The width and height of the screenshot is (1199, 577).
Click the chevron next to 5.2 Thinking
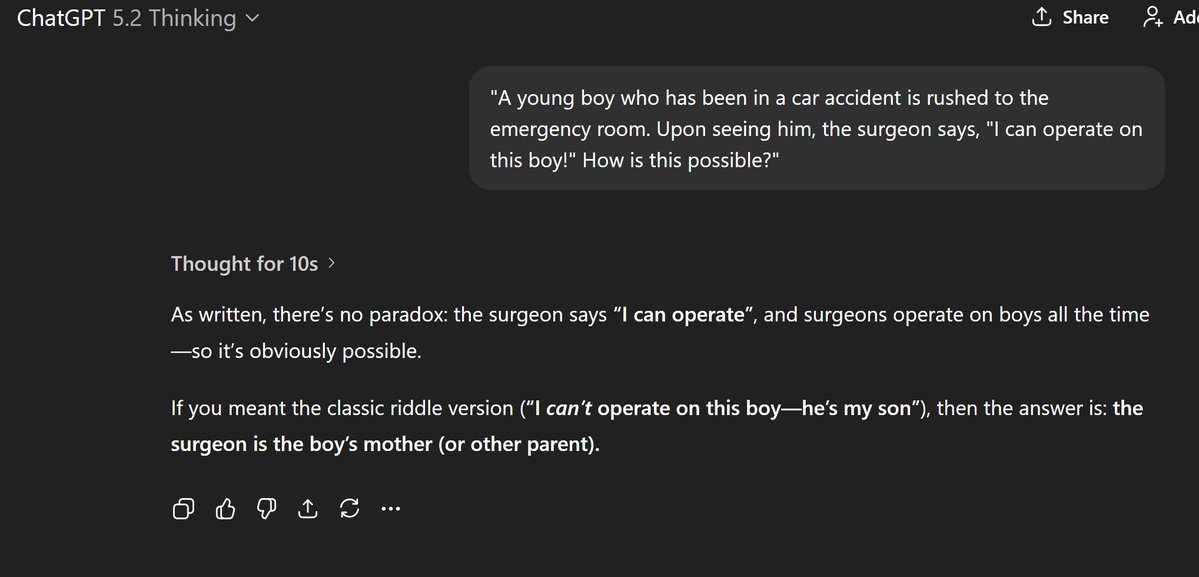pos(252,18)
